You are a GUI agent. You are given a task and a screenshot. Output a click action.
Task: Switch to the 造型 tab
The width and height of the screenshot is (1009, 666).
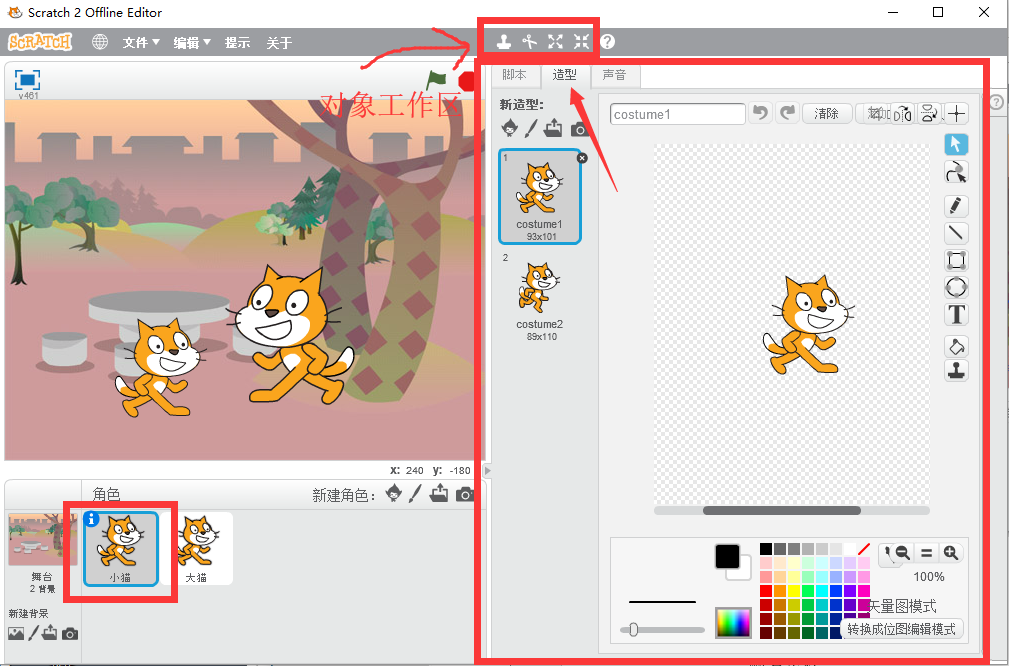click(565, 75)
